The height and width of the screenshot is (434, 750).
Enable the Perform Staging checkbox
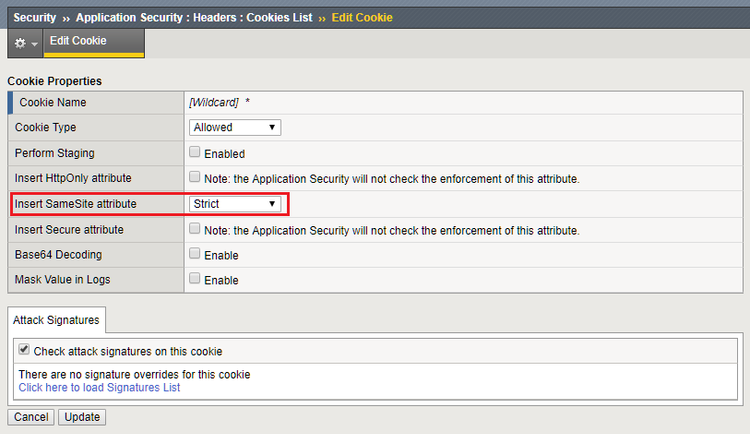point(195,153)
